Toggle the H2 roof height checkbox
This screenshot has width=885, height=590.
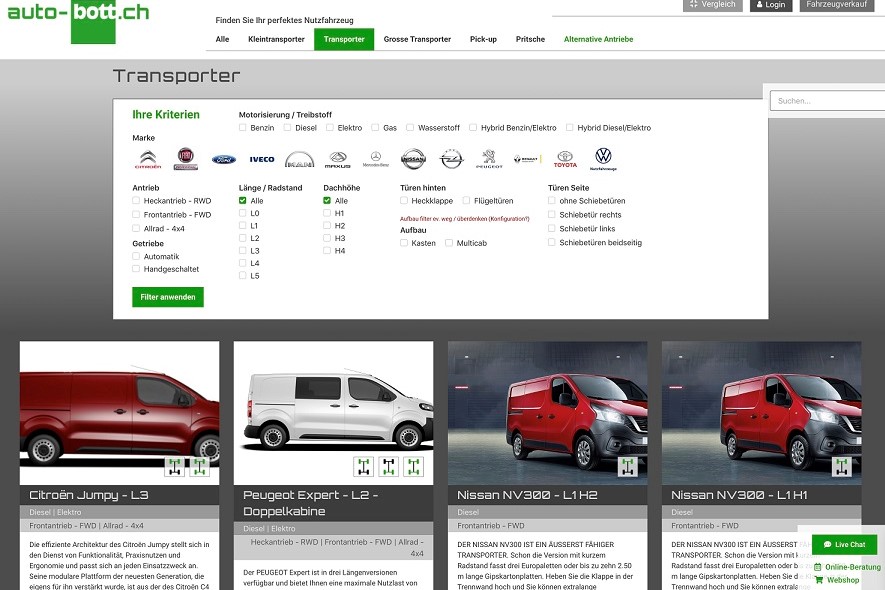327,226
